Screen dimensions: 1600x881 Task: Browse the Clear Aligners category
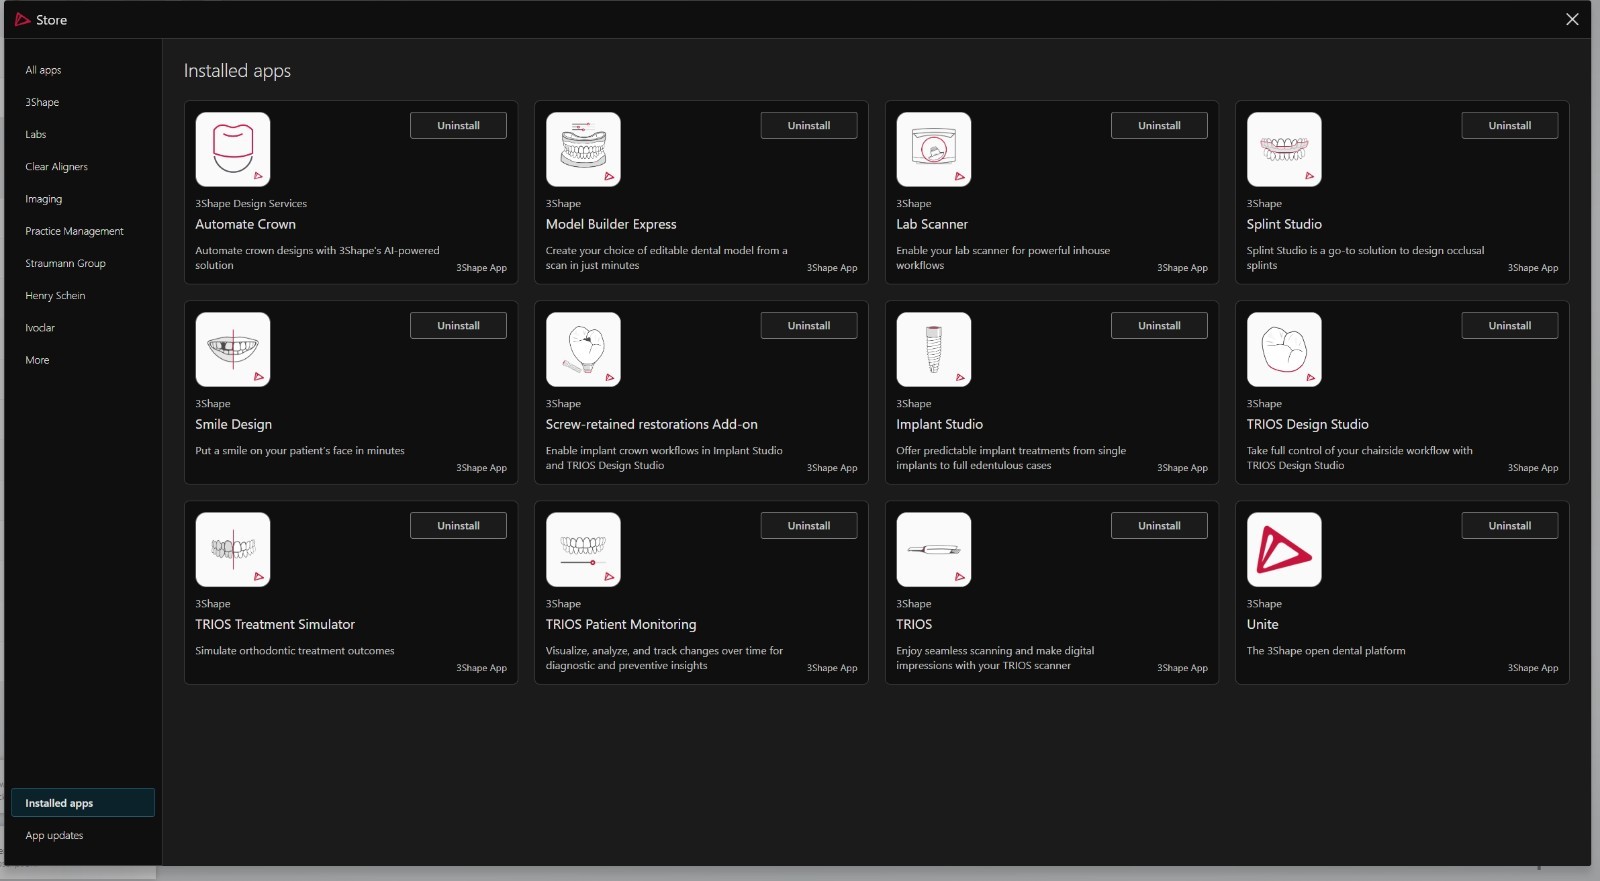tap(56, 167)
